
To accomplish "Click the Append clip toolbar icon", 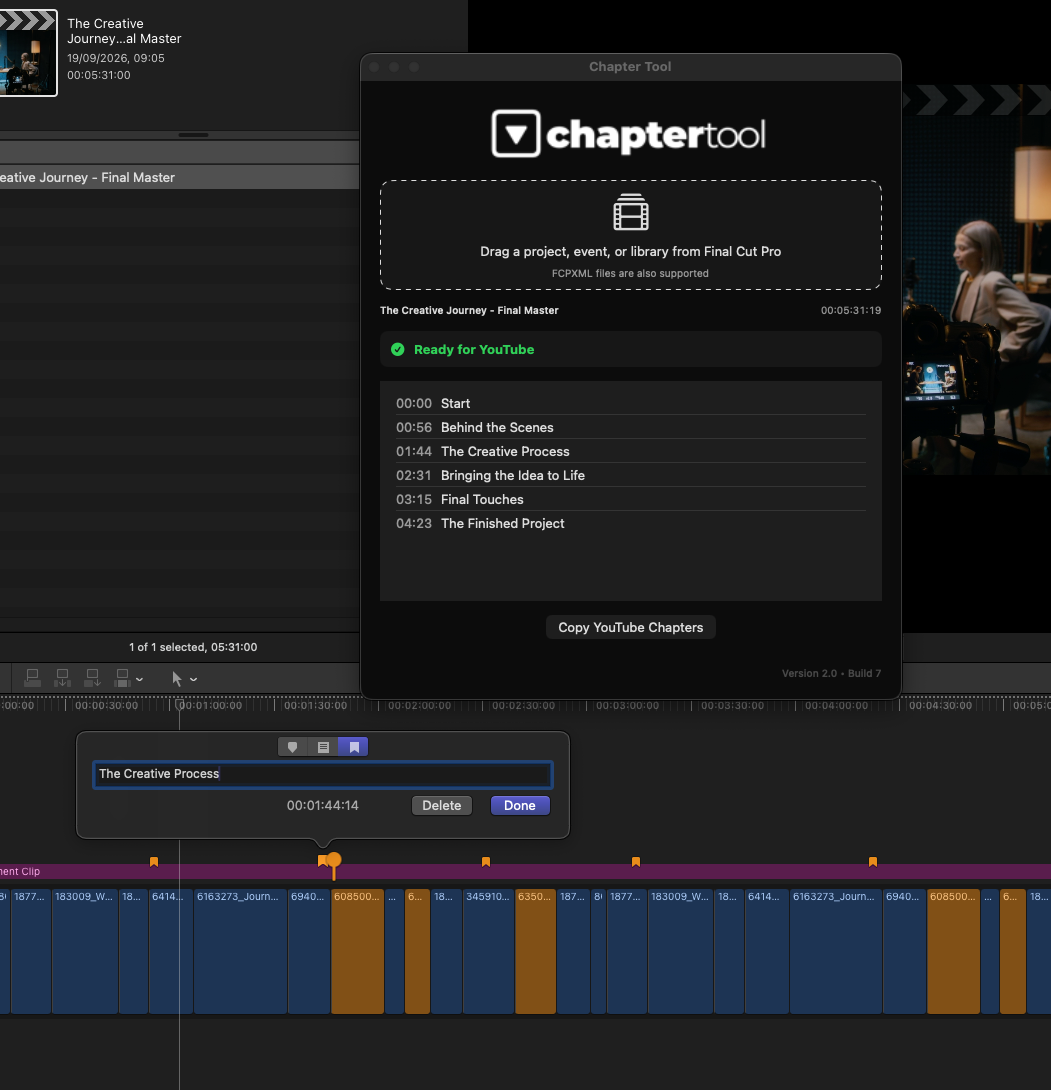I will 92,678.
